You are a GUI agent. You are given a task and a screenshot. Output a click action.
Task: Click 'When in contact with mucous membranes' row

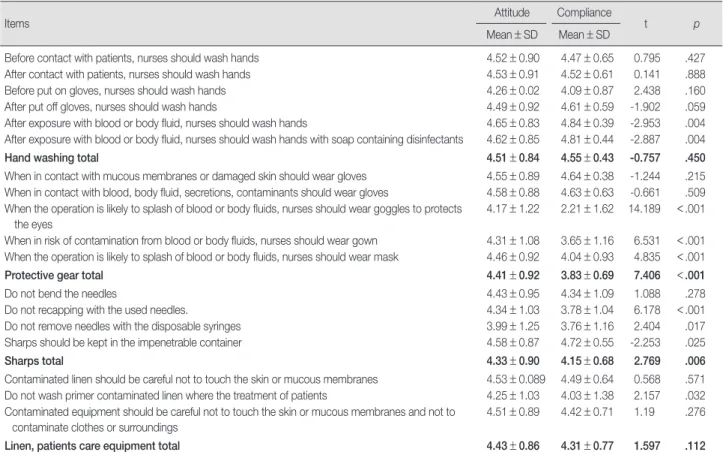(185, 176)
